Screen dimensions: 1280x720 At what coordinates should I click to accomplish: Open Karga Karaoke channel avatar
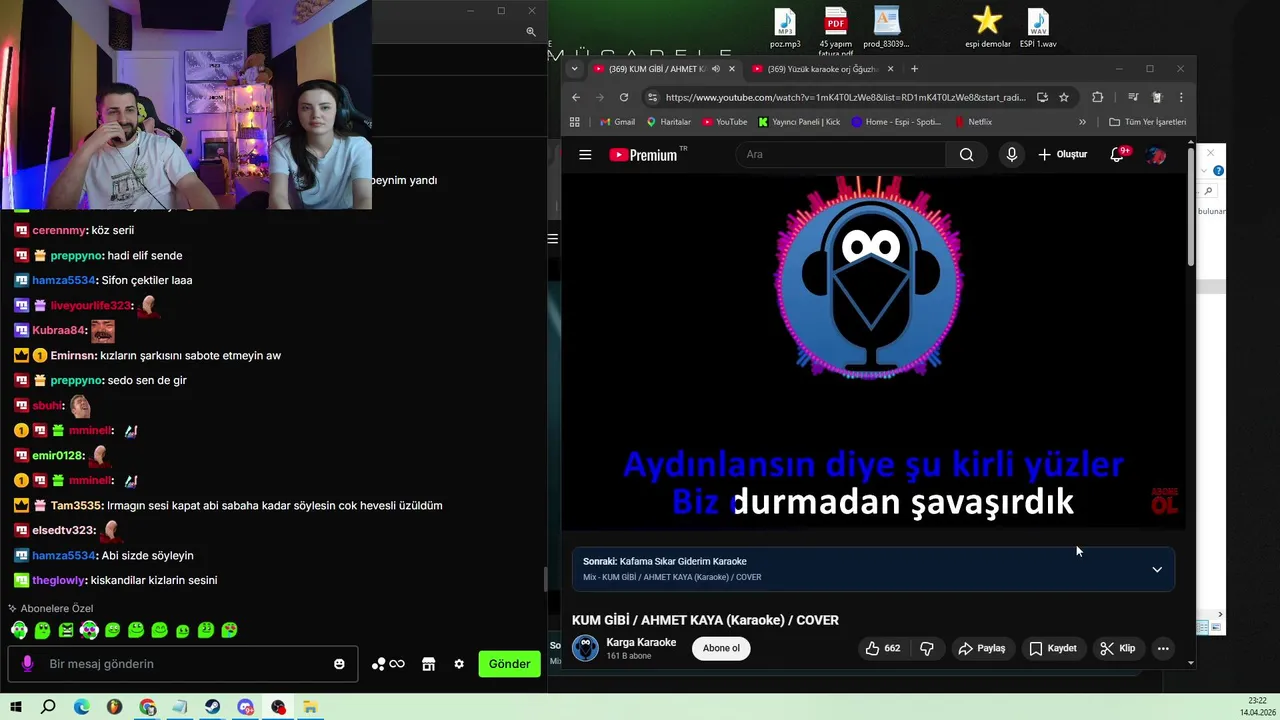pos(585,648)
